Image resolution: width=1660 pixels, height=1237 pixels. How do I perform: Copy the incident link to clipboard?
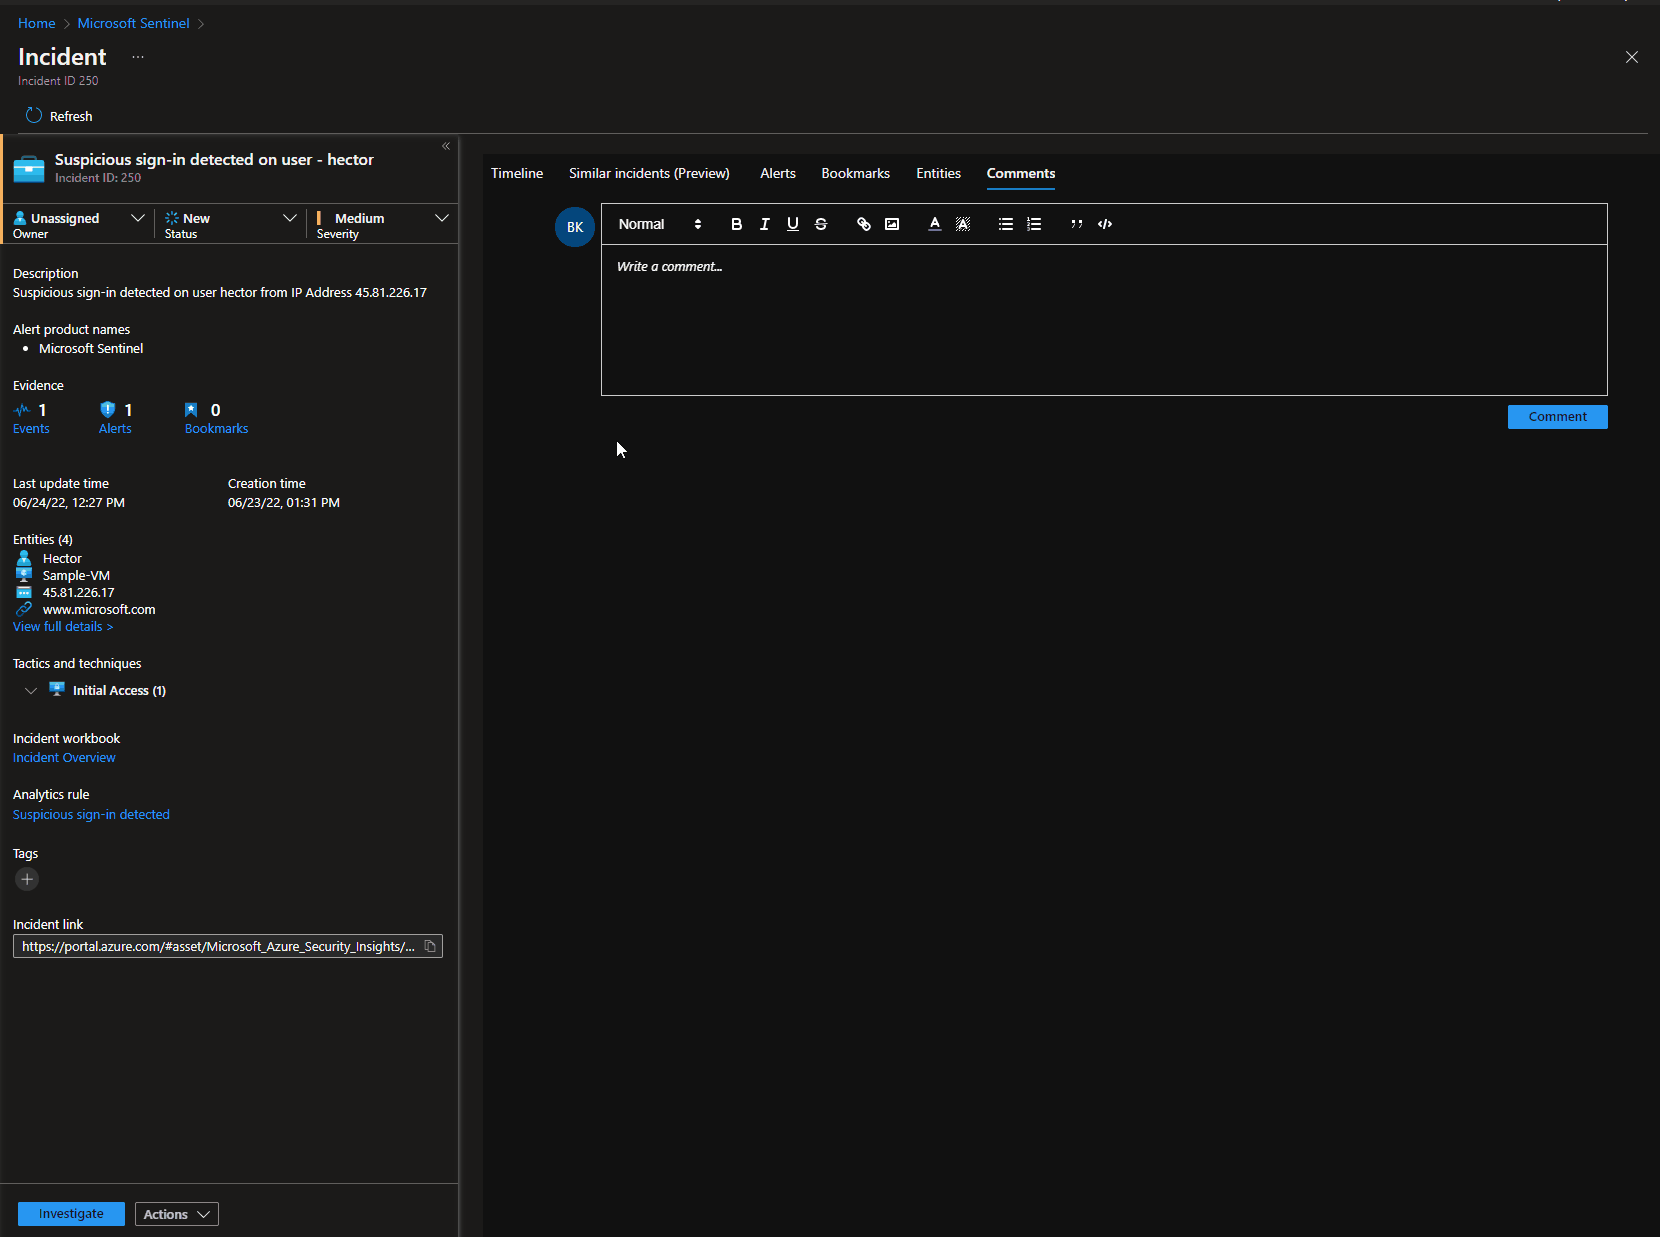(x=430, y=946)
